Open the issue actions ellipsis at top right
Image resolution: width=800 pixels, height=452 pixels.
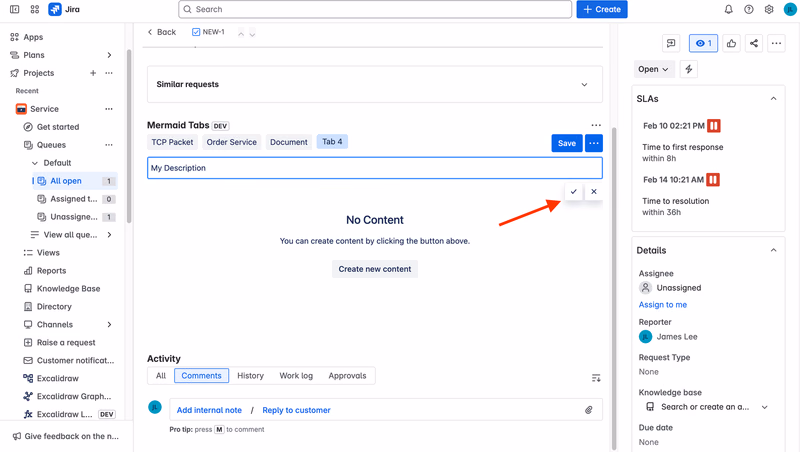click(x=776, y=43)
